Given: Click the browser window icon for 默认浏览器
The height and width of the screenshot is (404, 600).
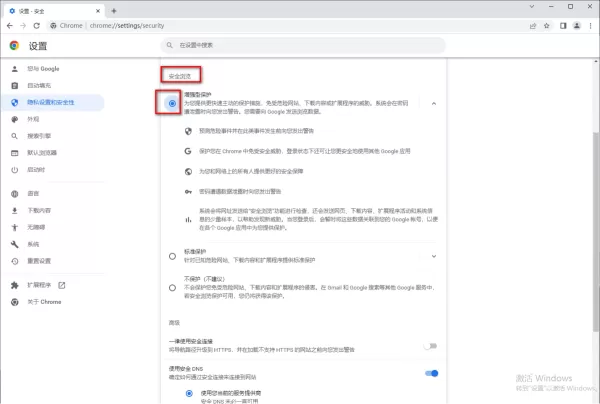Looking at the screenshot, I should click(15, 153).
